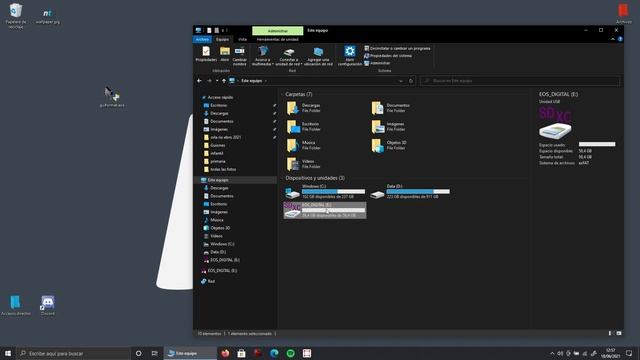Image resolution: width=640 pixels, height=360 pixels.
Task: Open Papelera de reciclaje on desktop
Action: pyautogui.click(x=16, y=16)
